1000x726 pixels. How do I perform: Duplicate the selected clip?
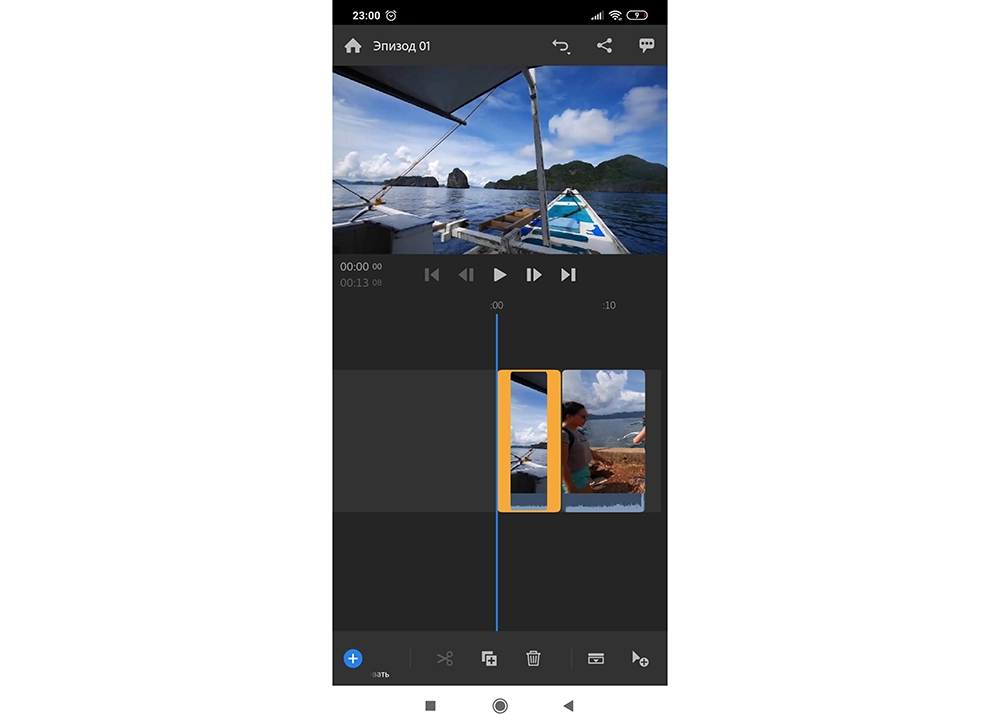489,658
